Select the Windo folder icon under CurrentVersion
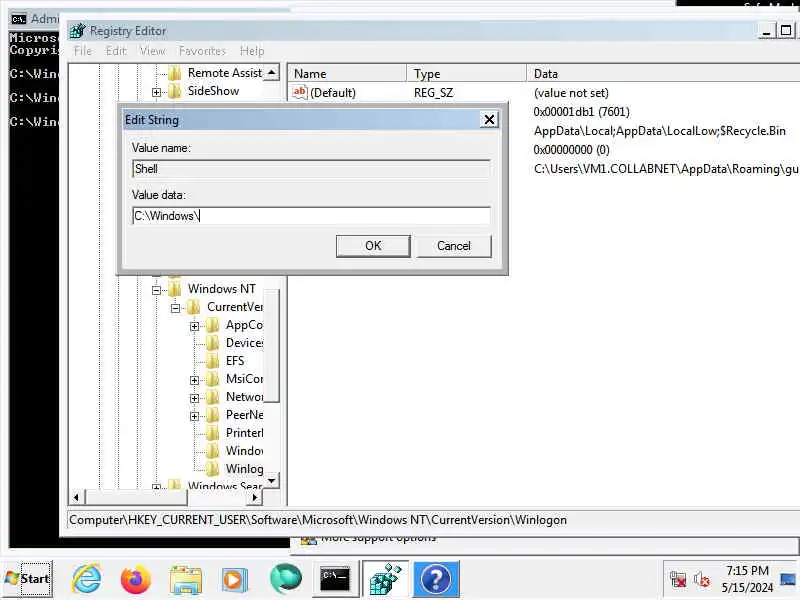 click(x=213, y=451)
